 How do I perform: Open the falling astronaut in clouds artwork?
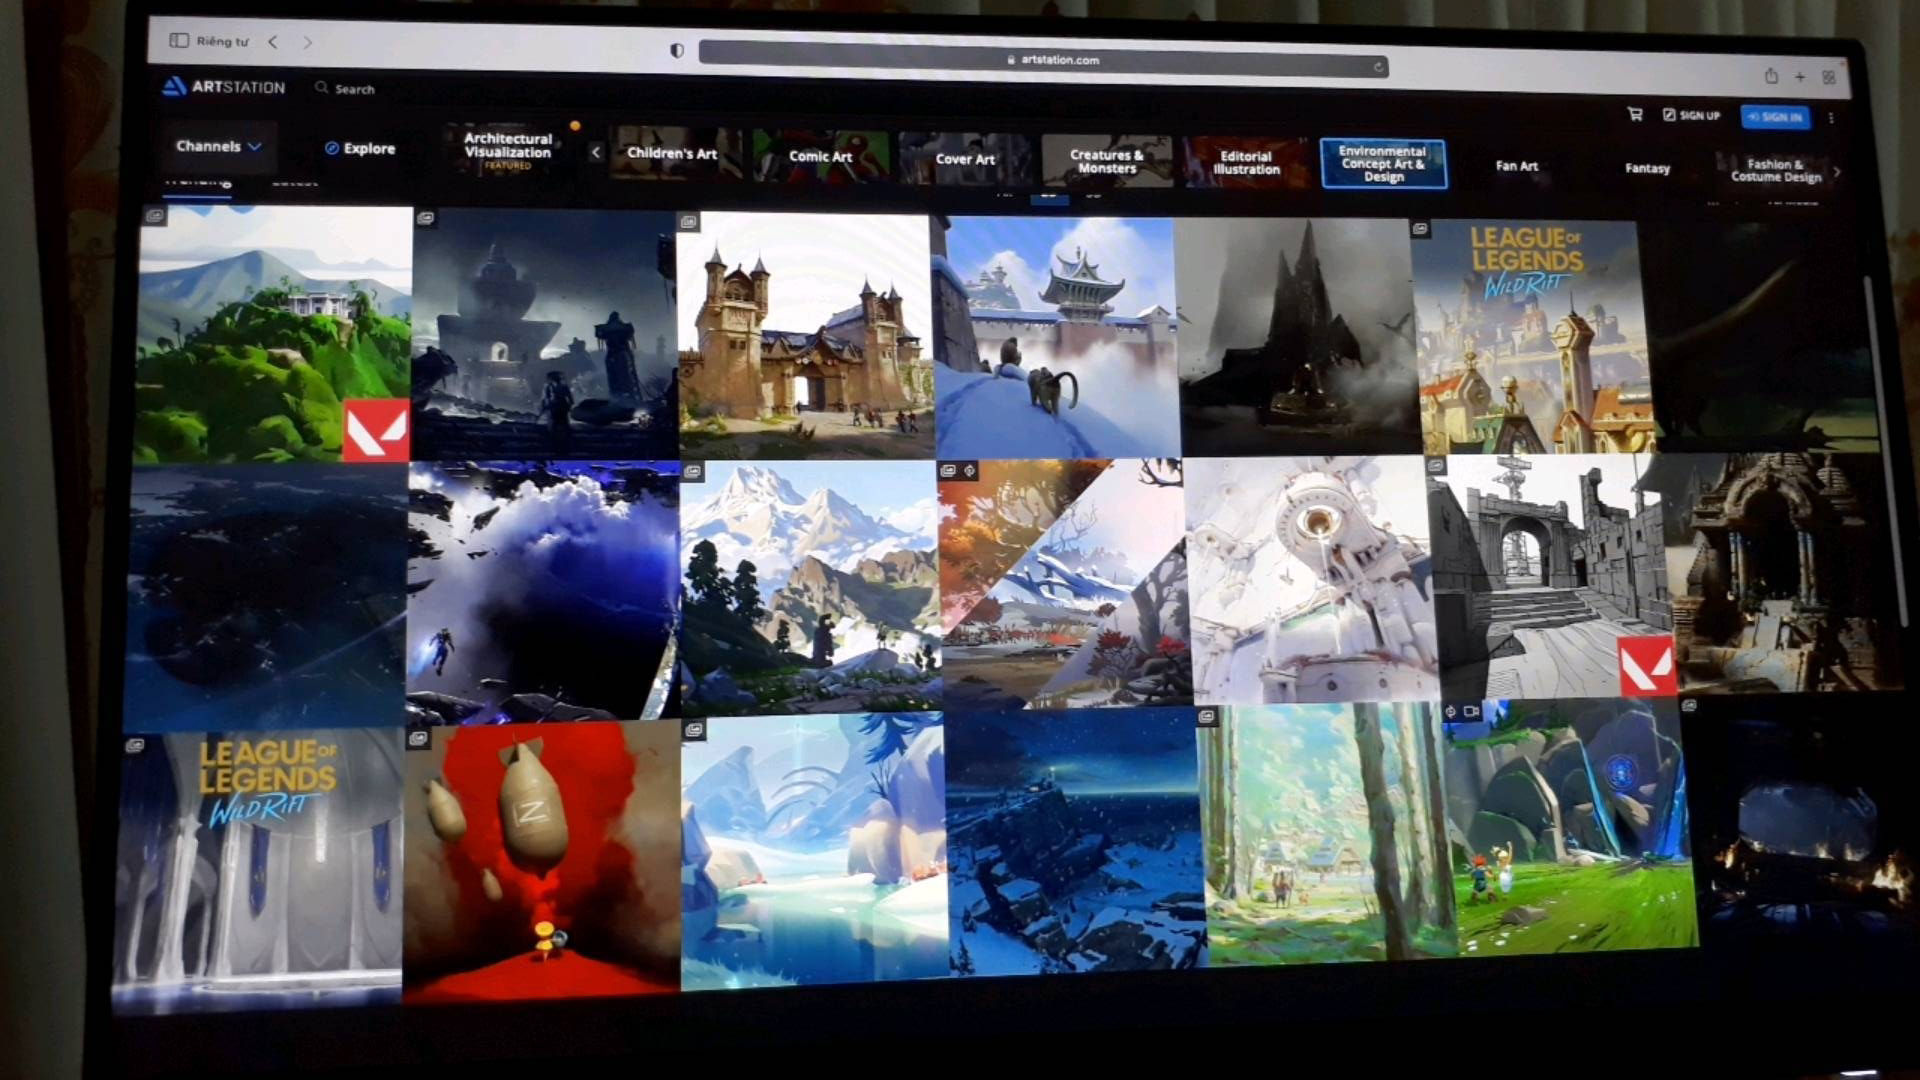tap(543, 590)
